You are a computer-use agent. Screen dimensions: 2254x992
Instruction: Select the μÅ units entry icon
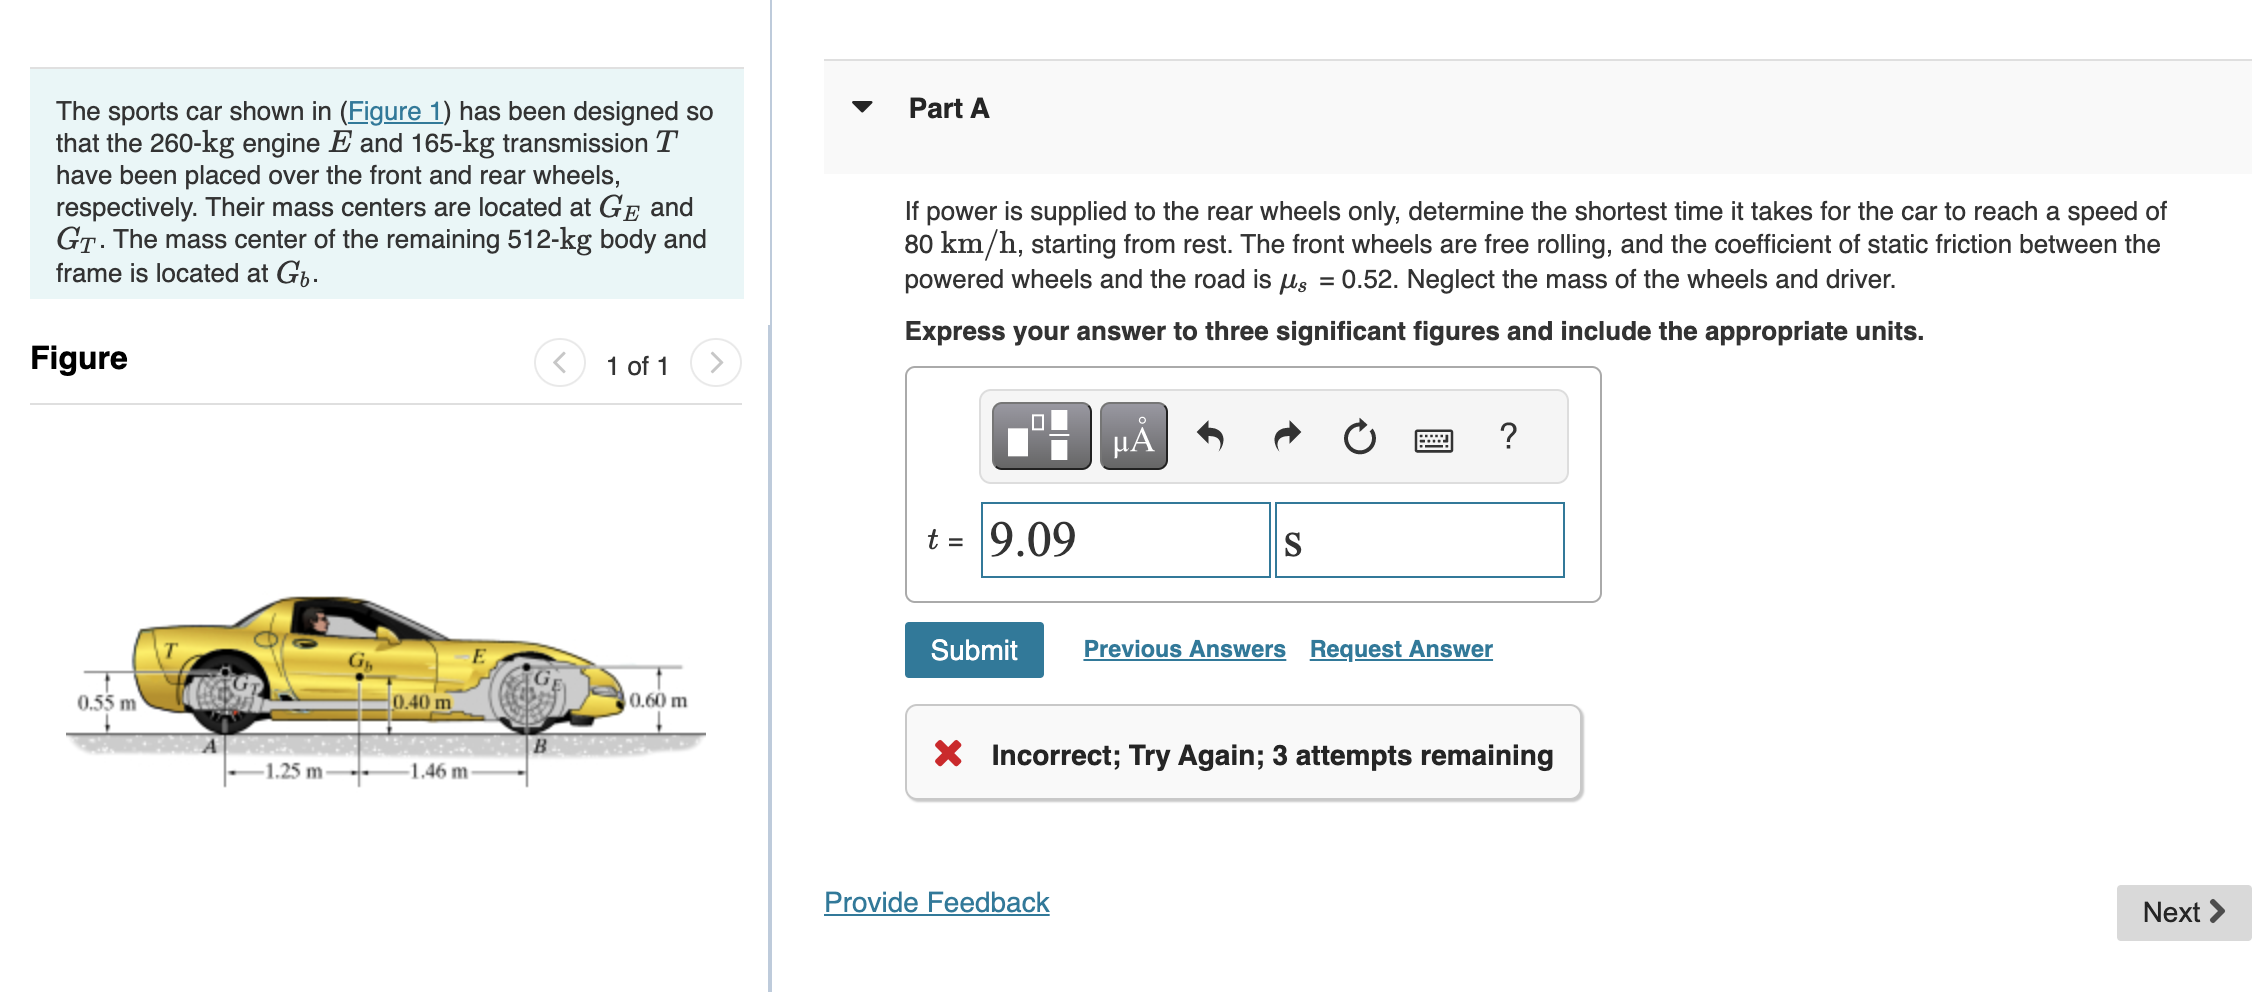[1133, 436]
